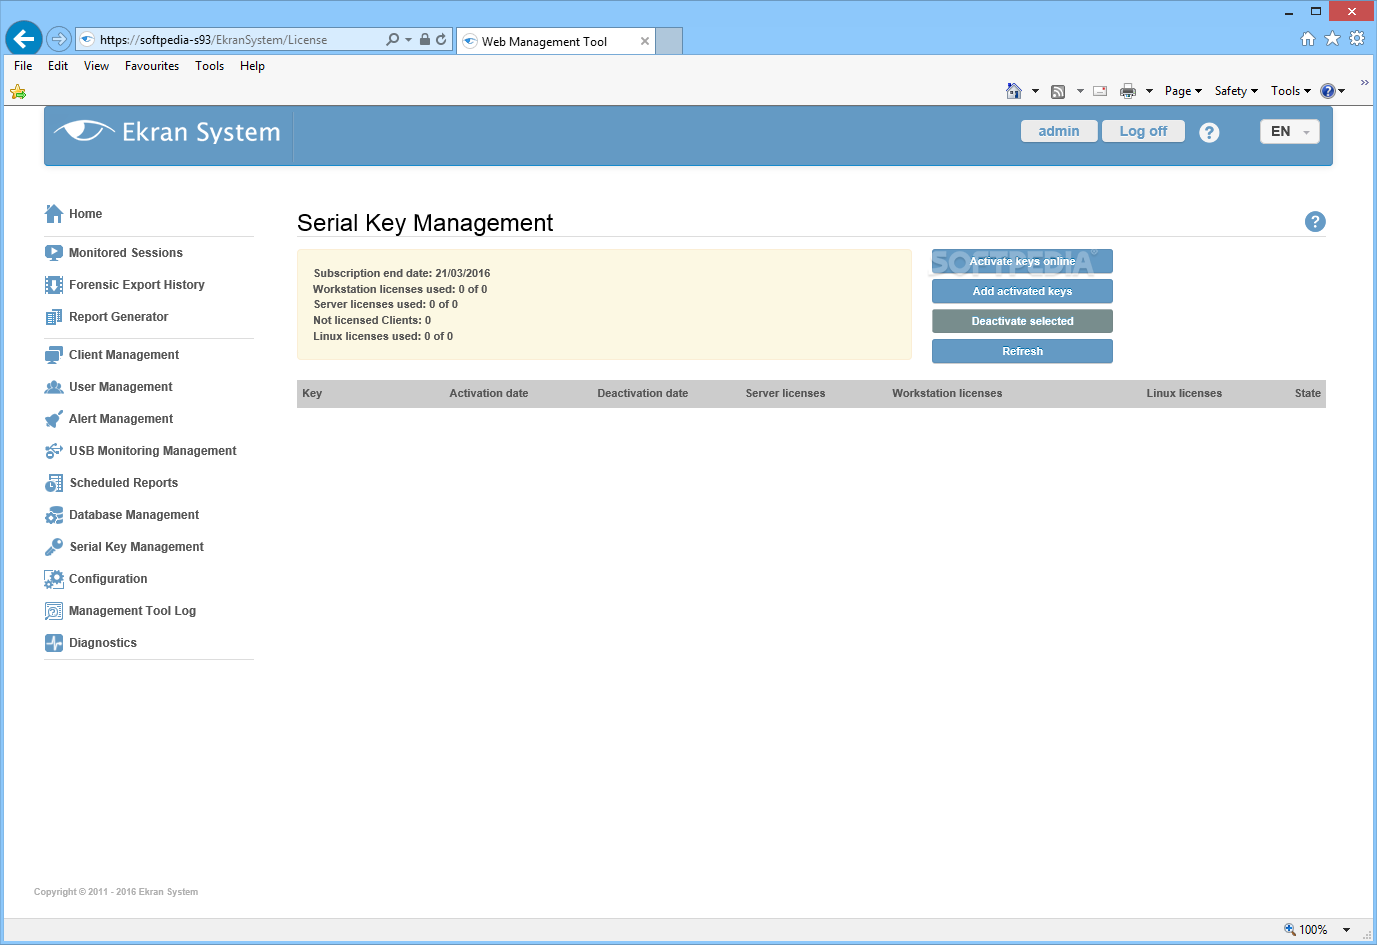Click the Refresh icon in address bar
The image size is (1377, 945).
[x=441, y=40]
